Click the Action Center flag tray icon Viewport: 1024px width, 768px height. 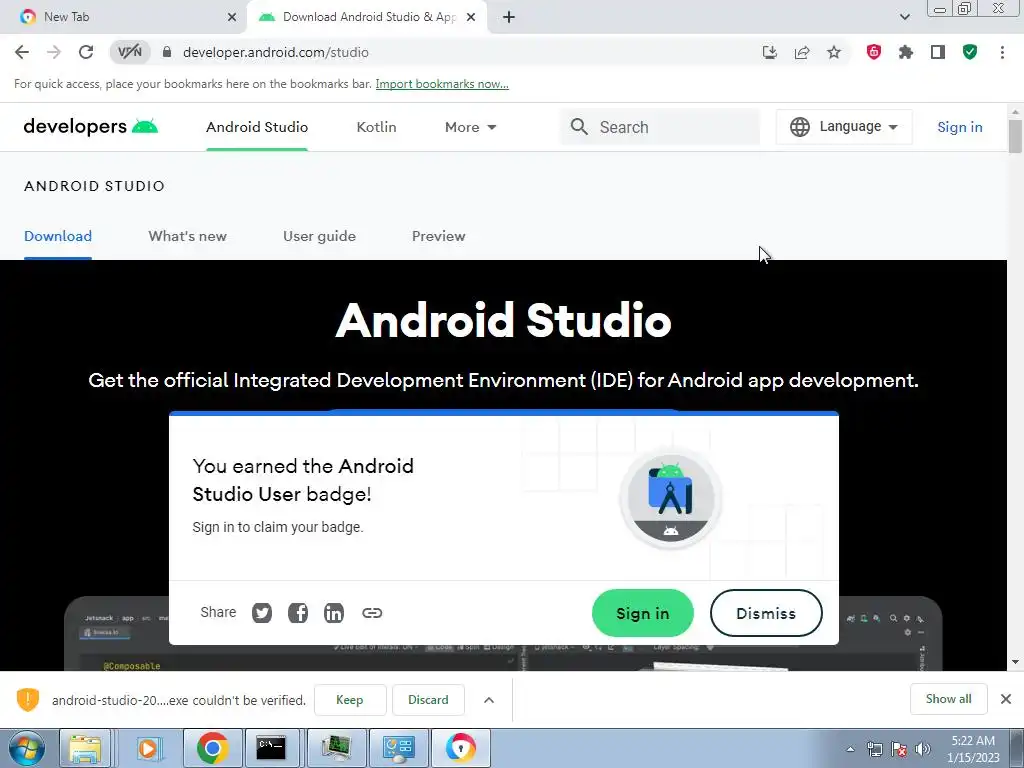[x=899, y=749]
